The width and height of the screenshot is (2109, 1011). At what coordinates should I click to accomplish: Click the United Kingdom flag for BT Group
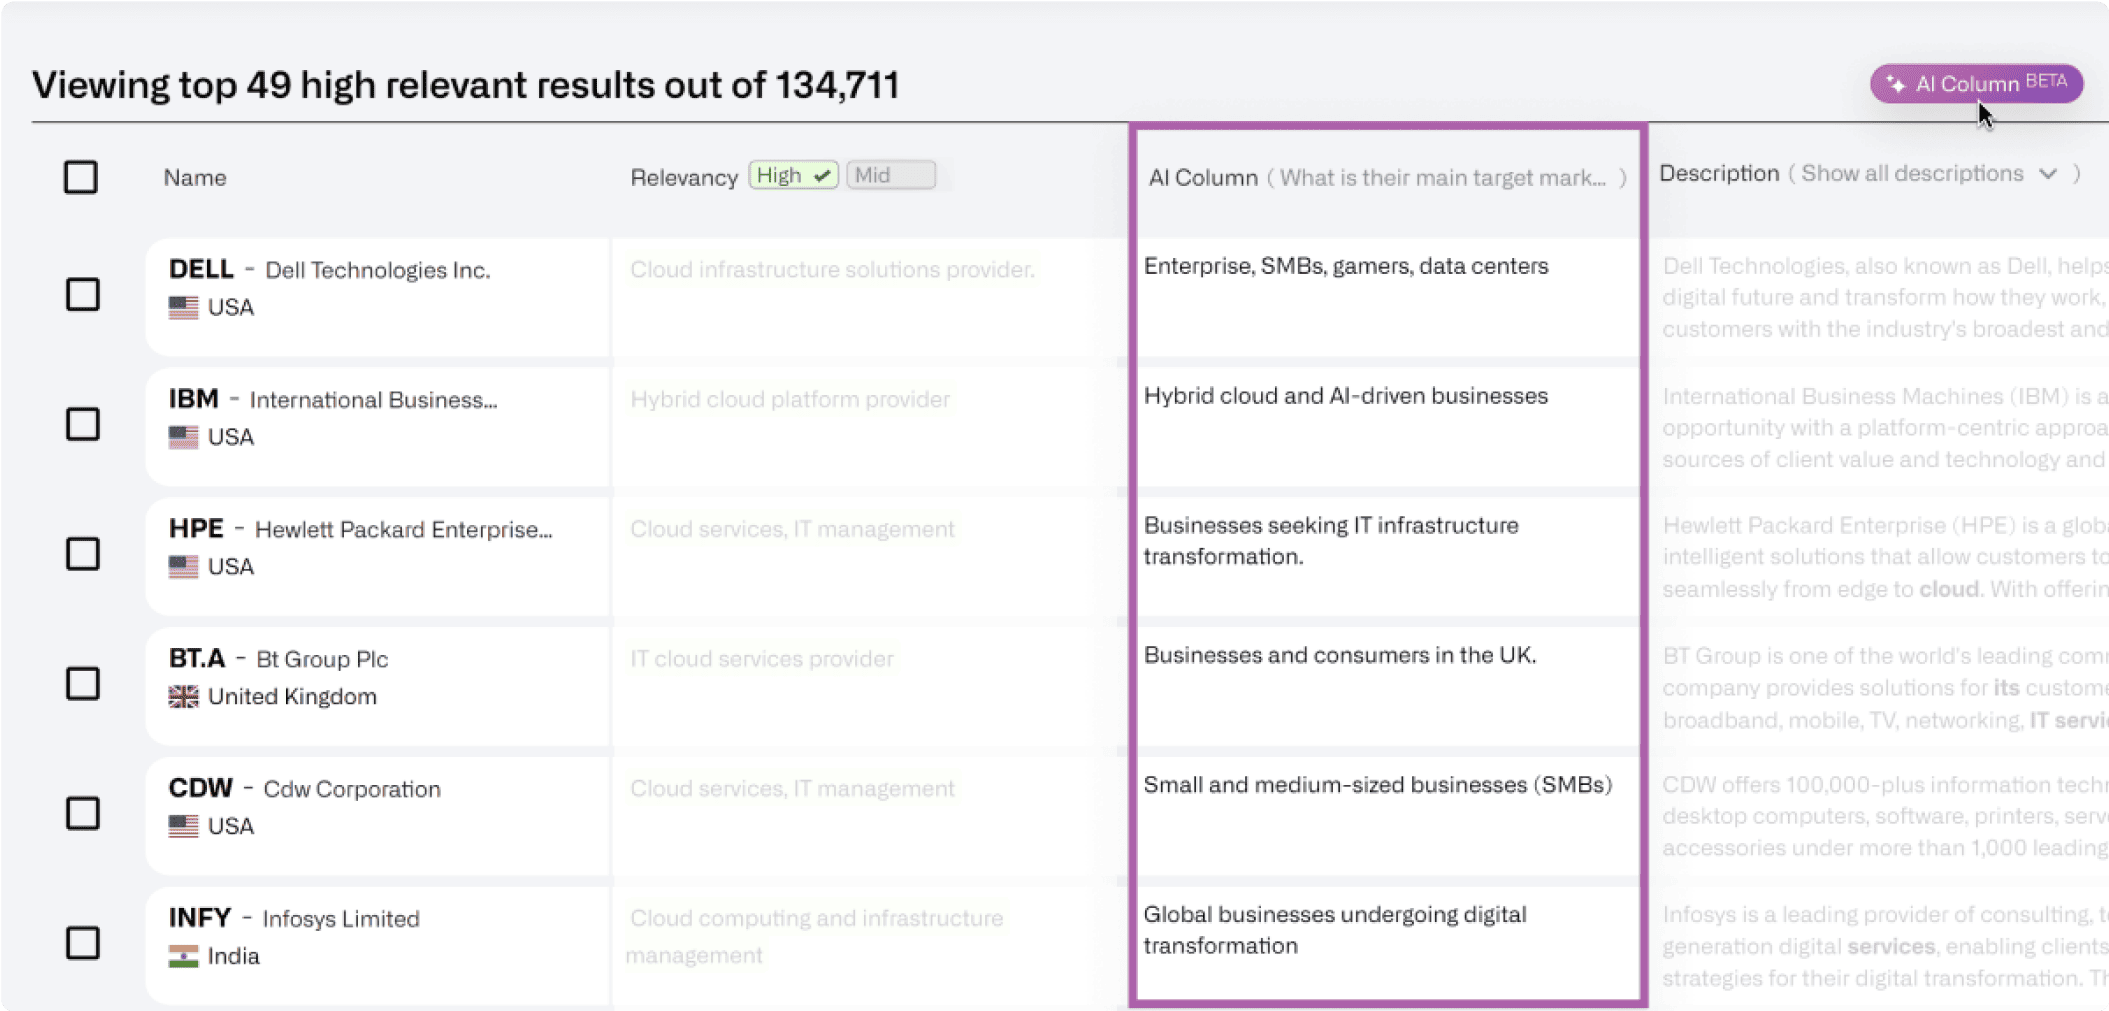tap(183, 697)
